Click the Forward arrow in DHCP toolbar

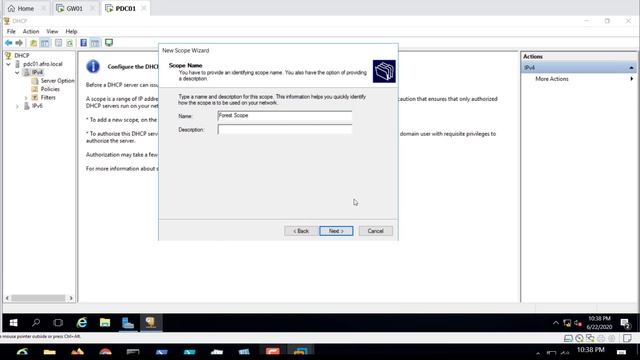[19, 43]
